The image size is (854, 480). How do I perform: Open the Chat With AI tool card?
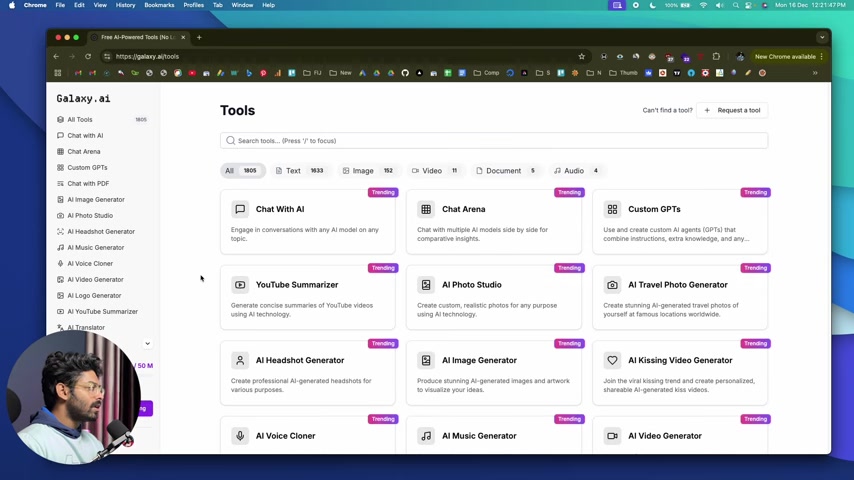pos(308,222)
